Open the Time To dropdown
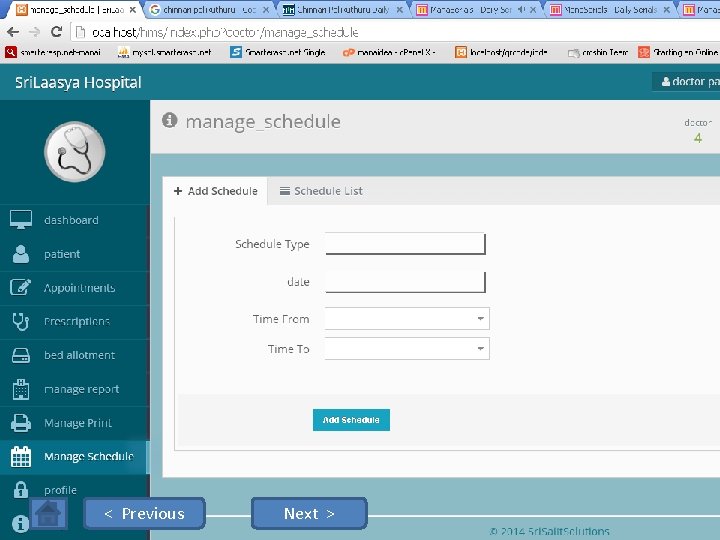 [407, 349]
